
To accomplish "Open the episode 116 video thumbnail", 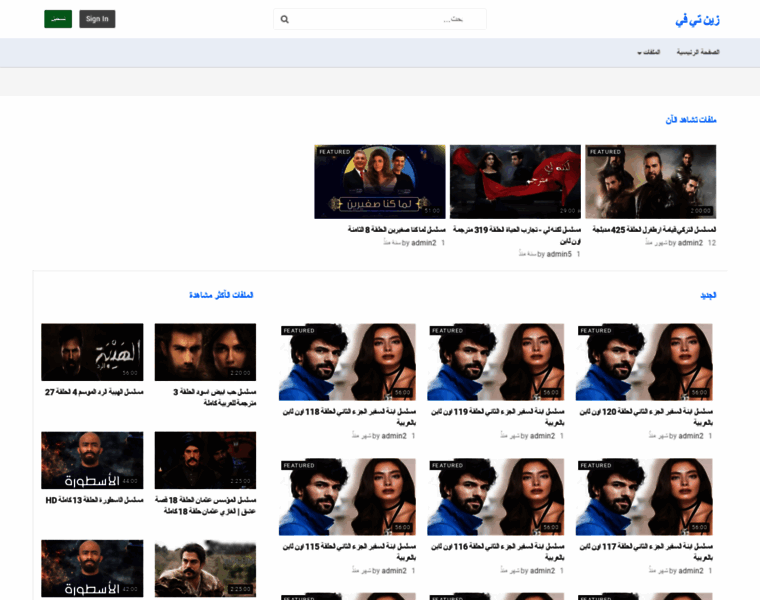I will (x=496, y=497).
